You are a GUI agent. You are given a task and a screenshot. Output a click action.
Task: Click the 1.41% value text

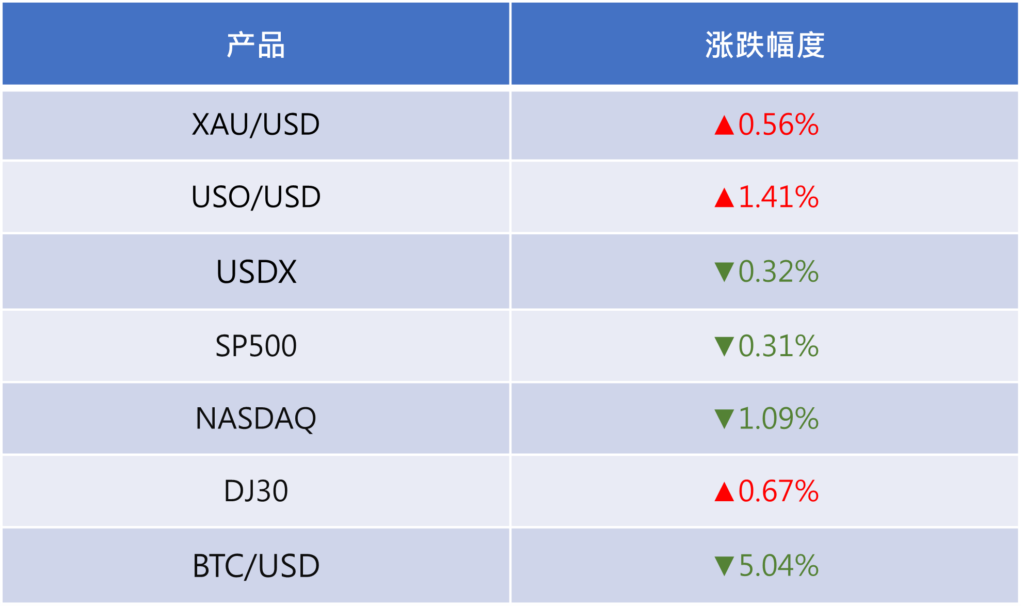click(x=778, y=198)
